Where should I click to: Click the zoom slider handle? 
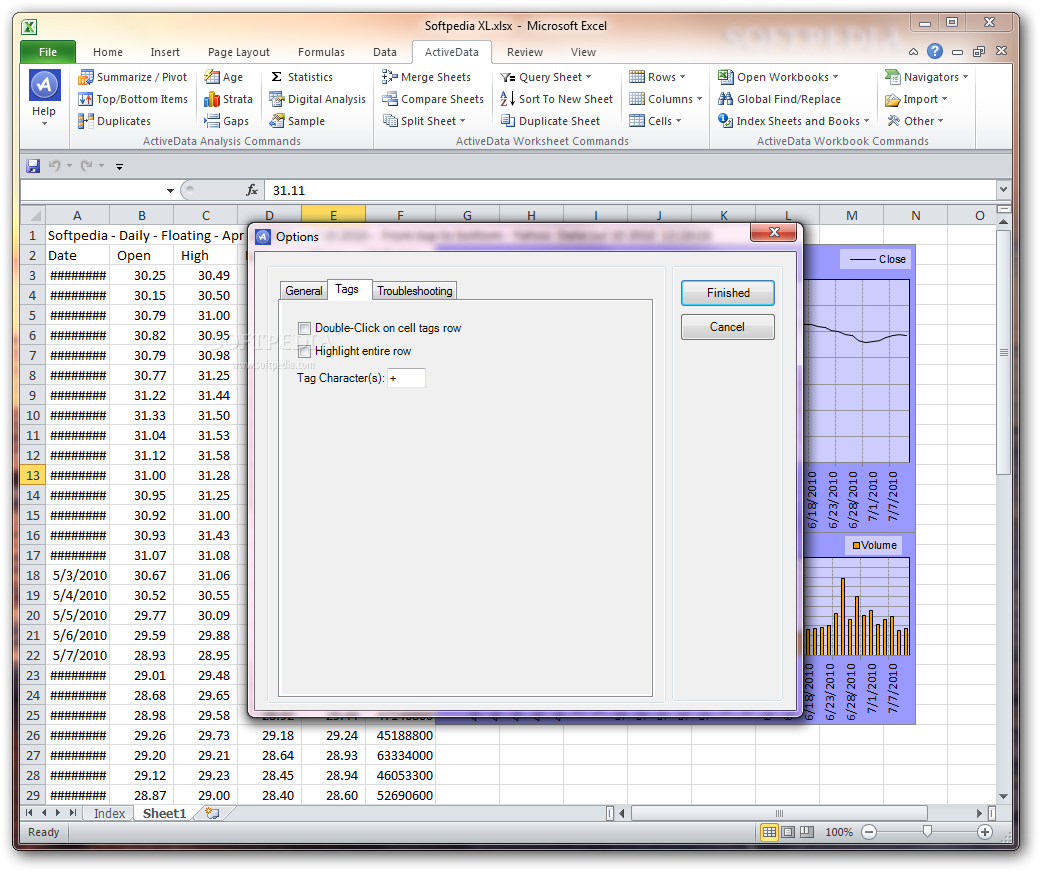coord(927,832)
